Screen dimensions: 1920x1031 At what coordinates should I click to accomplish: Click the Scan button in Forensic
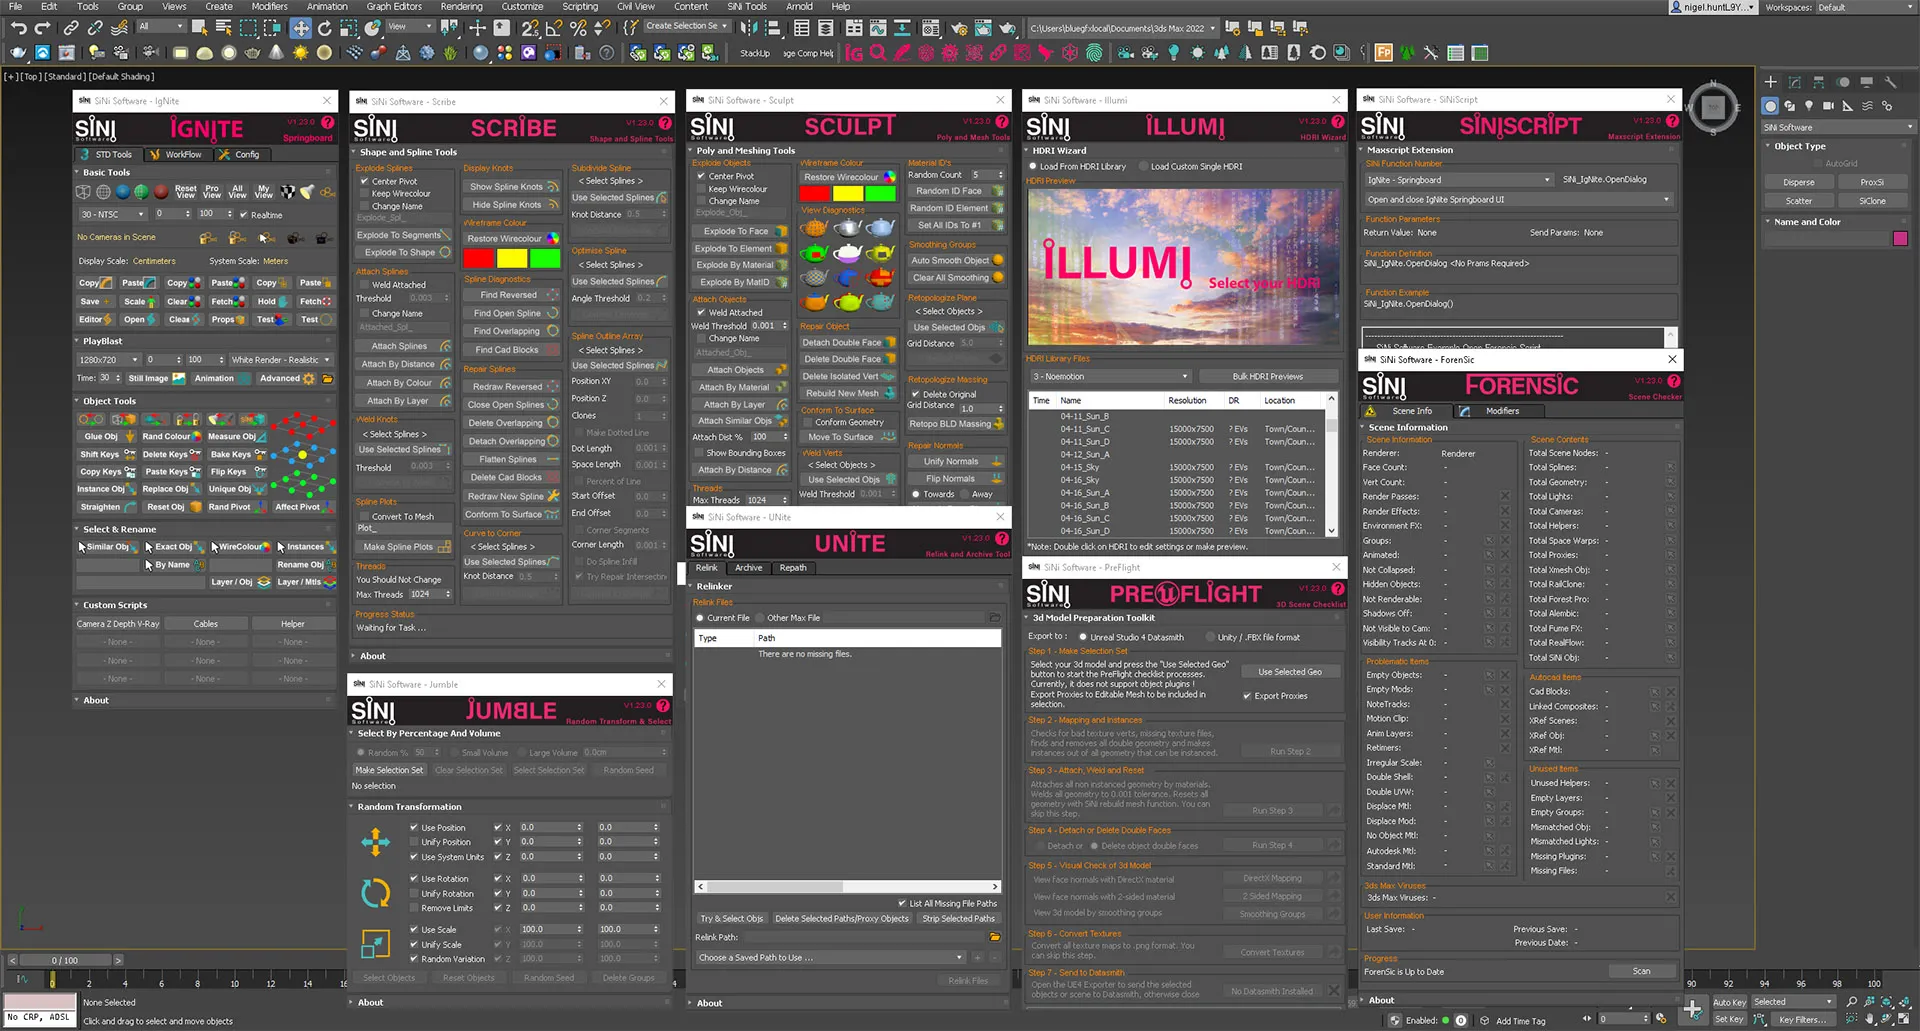[x=1641, y=971]
